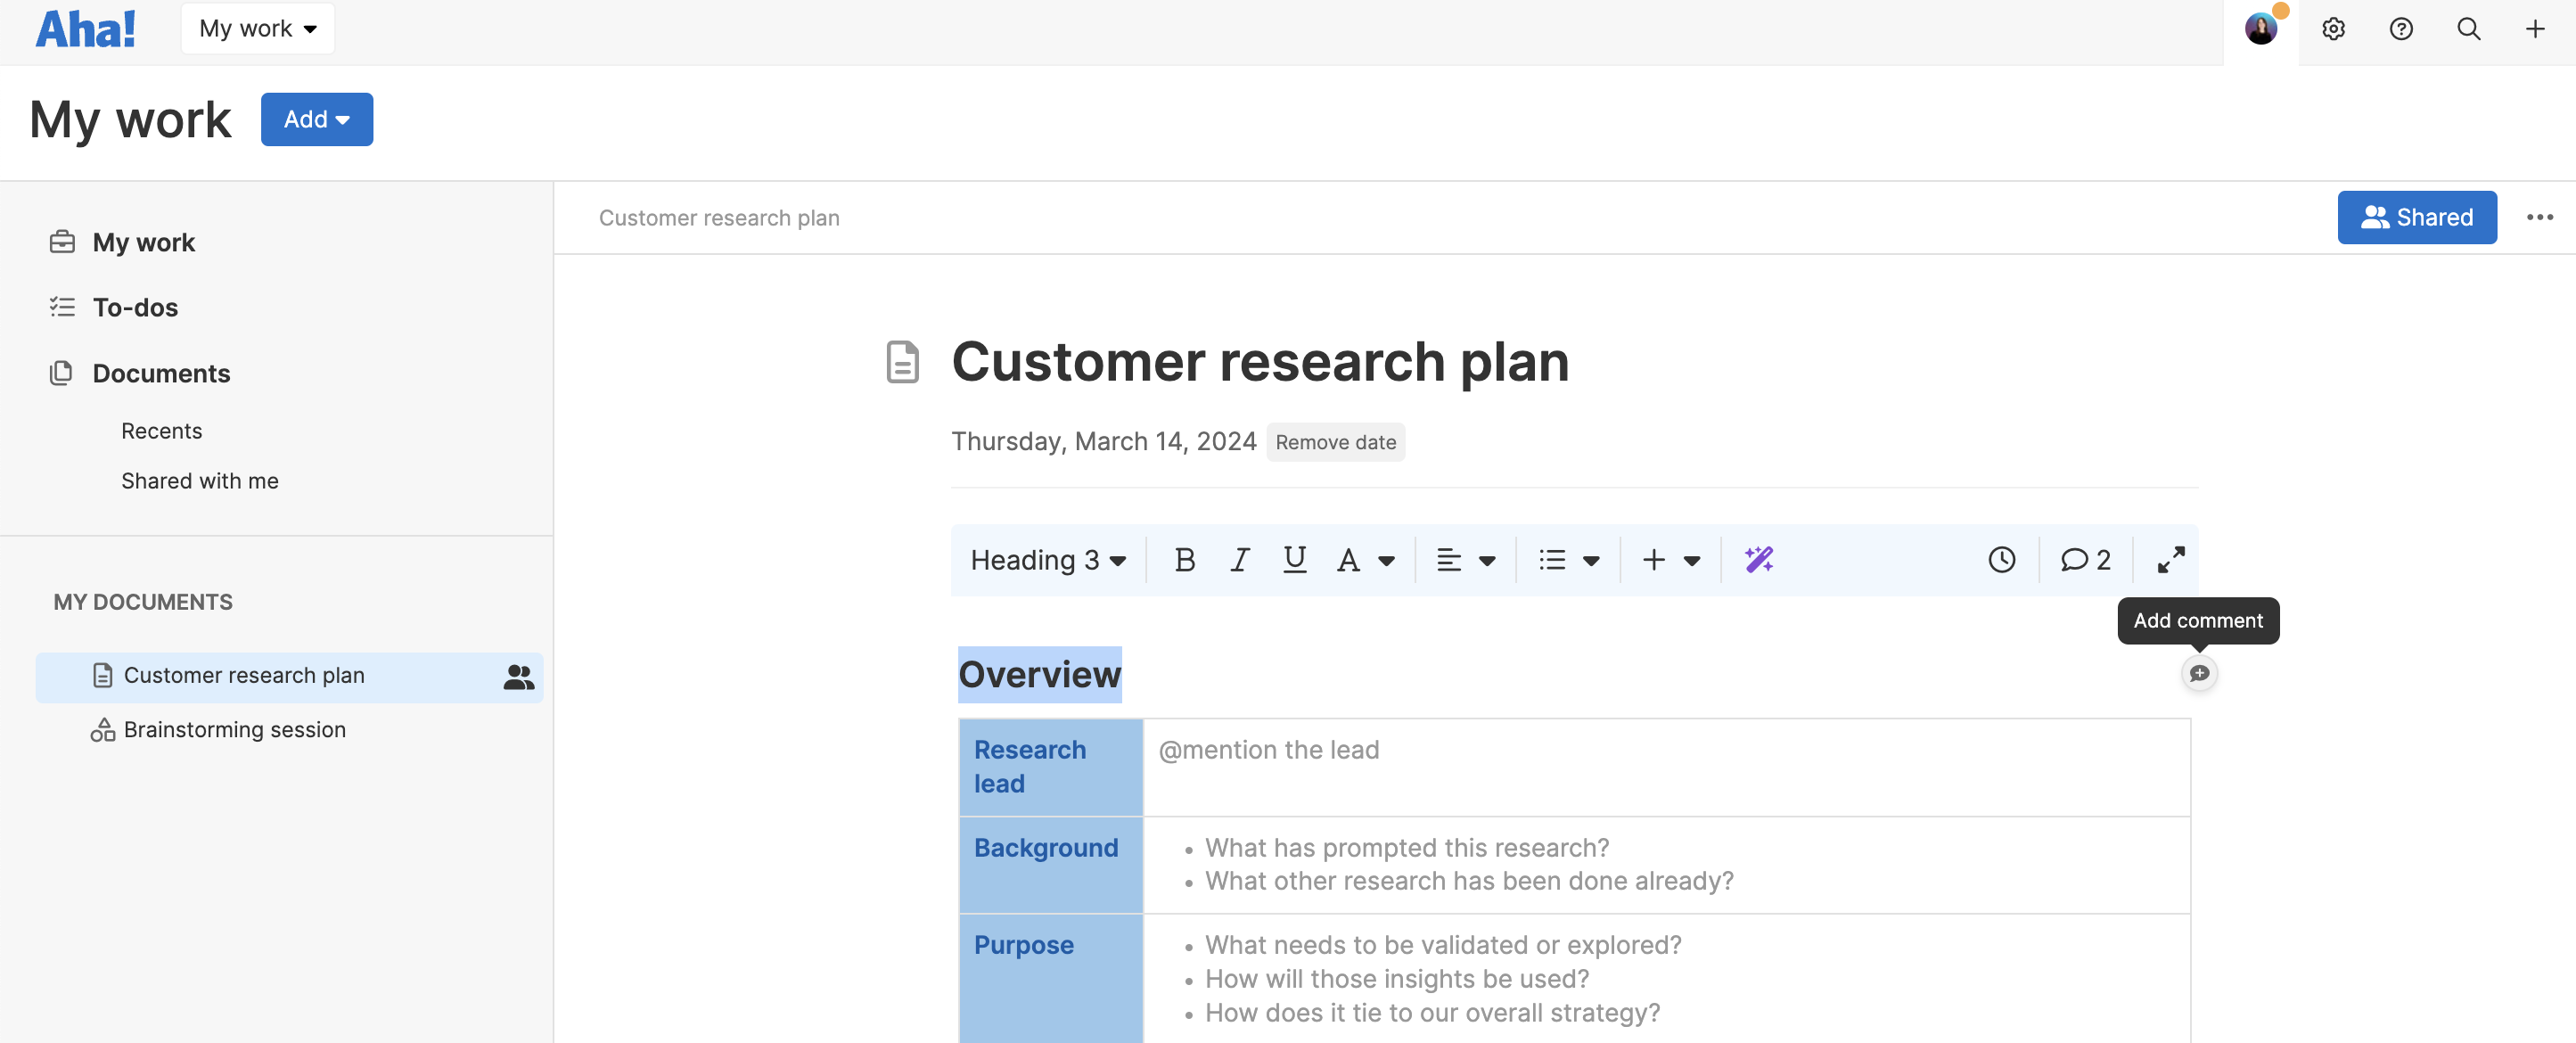The width and height of the screenshot is (2576, 1043).
Task: Open Brainstorming session document
Action: point(234,729)
